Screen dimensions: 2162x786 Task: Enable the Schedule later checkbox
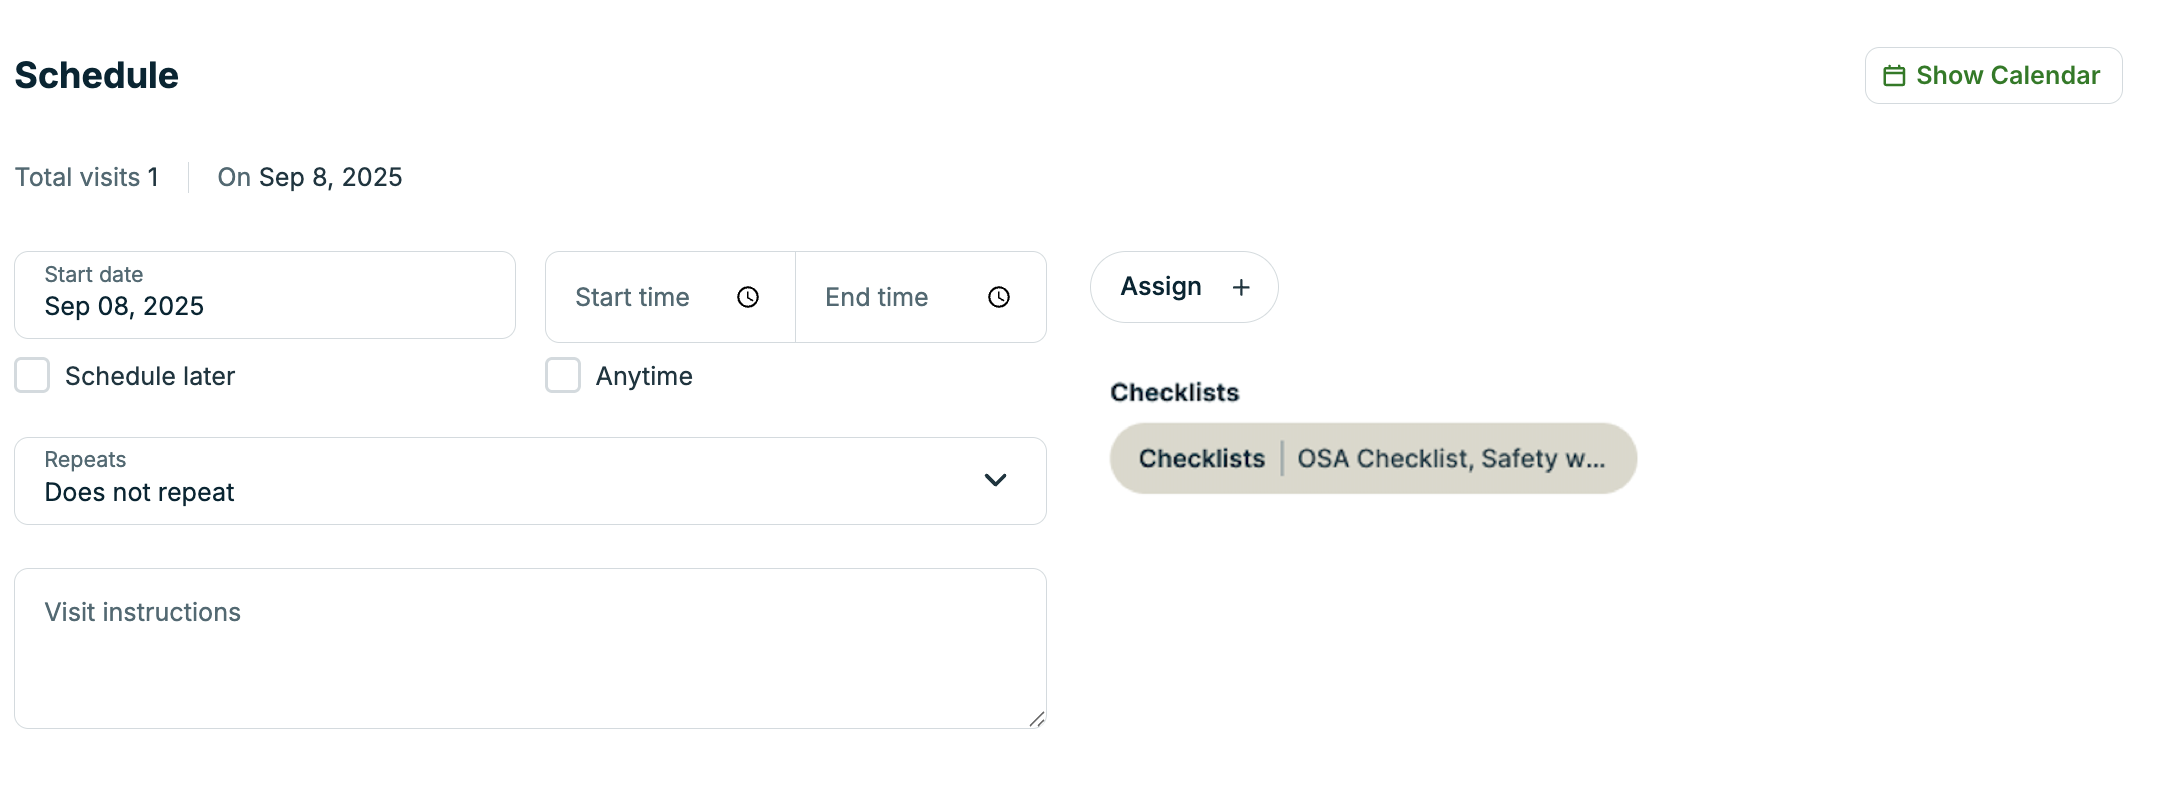[32, 376]
